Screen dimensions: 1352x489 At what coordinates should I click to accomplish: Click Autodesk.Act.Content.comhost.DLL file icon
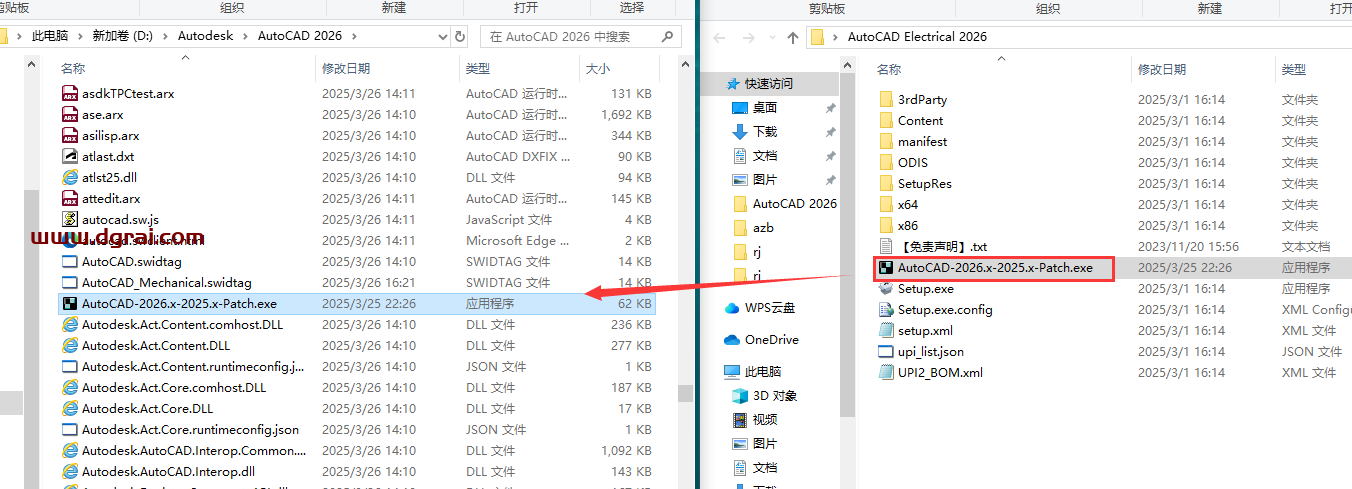tap(70, 324)
